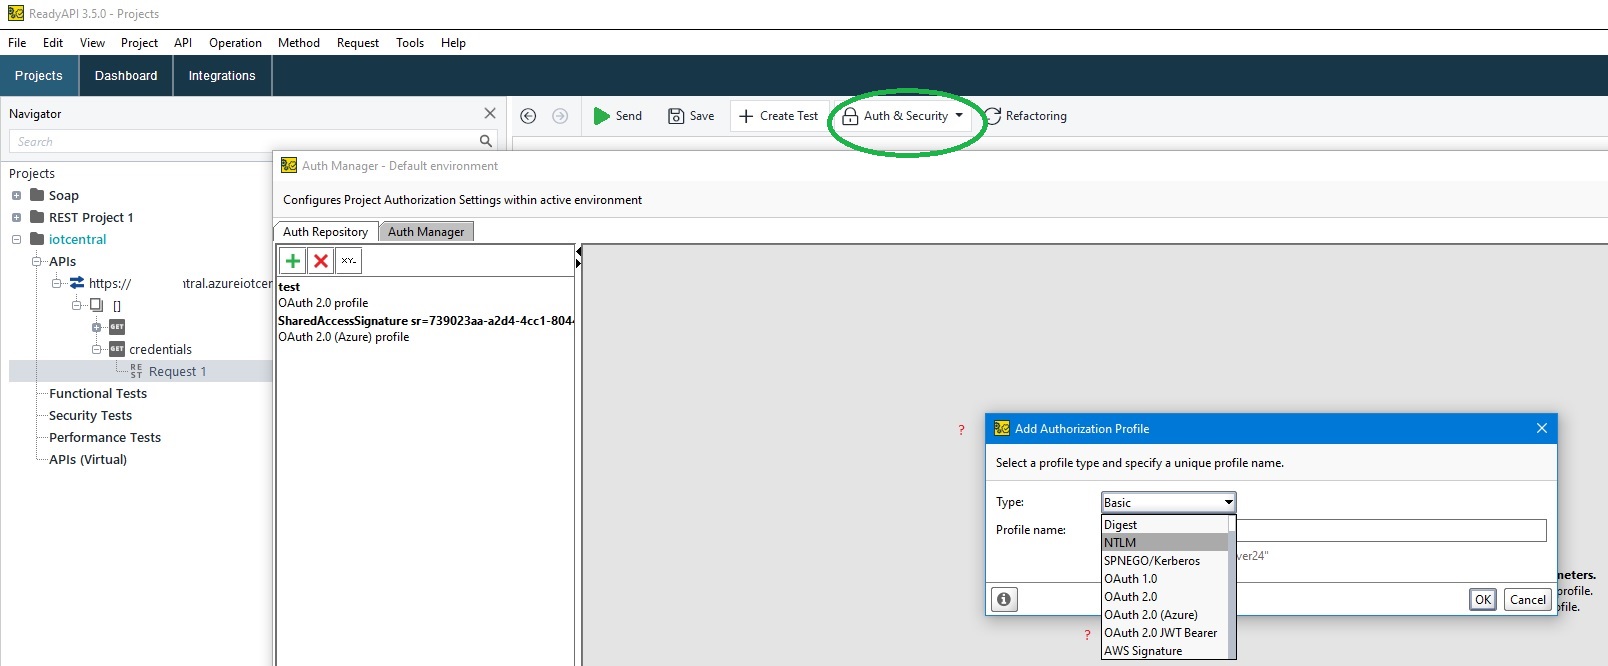Go back with the left arrow icon

pyautogui.click(x=528, y=116)
